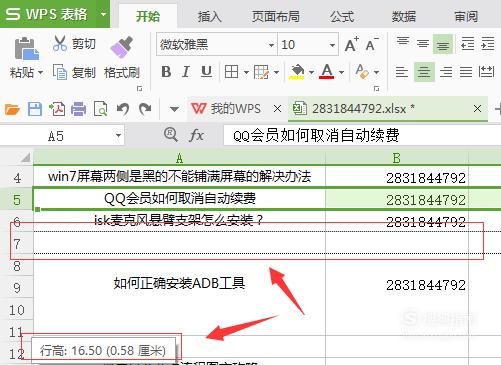Open the 公式 ribbon tab

[342, 16]
